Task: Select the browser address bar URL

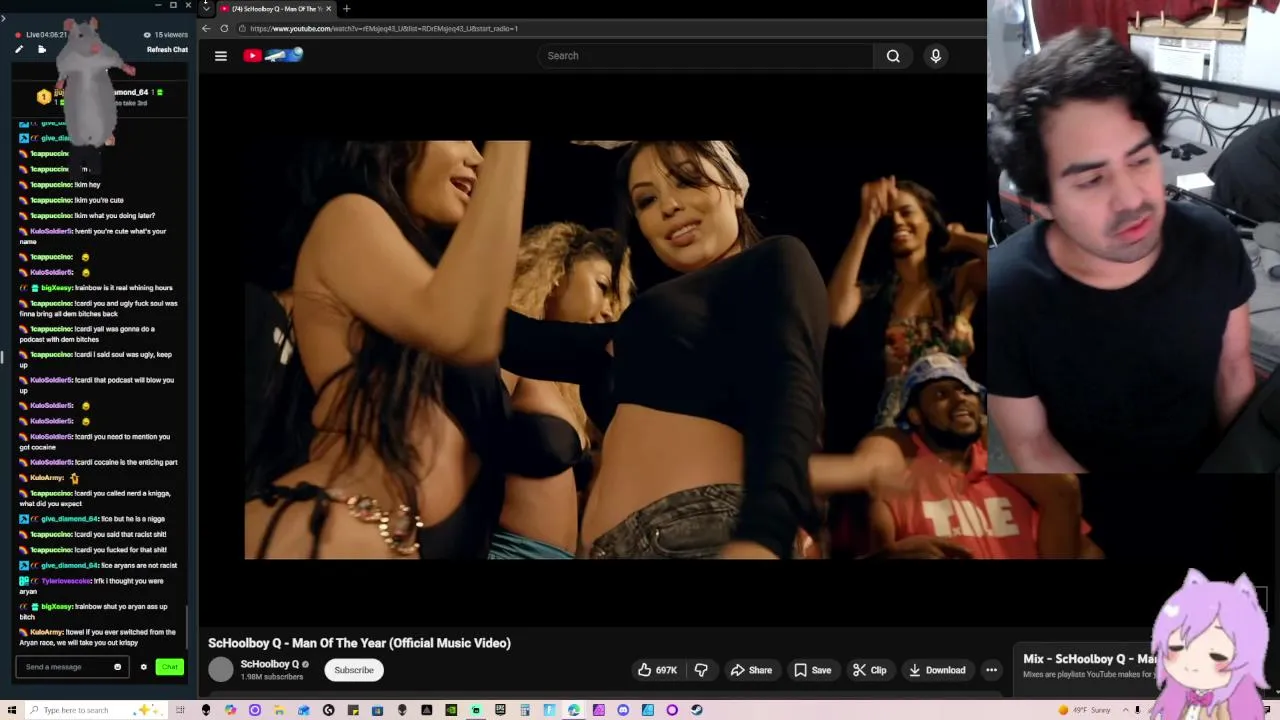Action: click(384, 28)
